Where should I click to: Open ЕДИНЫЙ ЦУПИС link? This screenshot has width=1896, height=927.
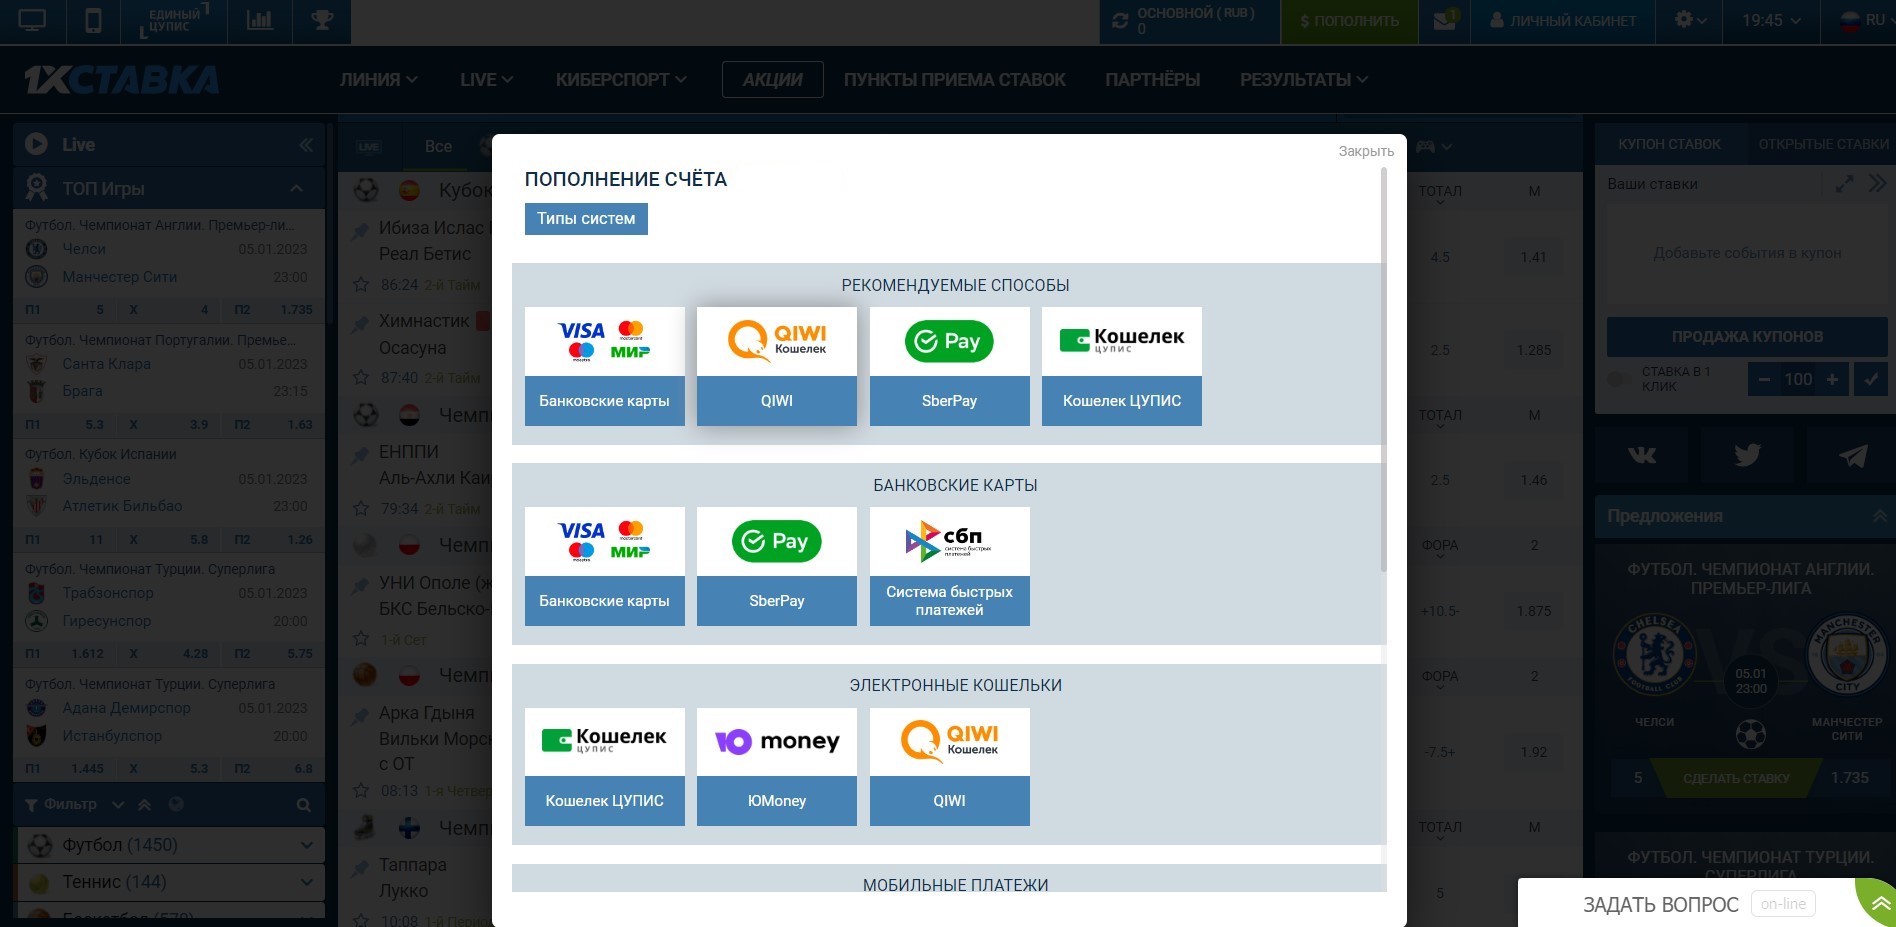coord(174,21)
